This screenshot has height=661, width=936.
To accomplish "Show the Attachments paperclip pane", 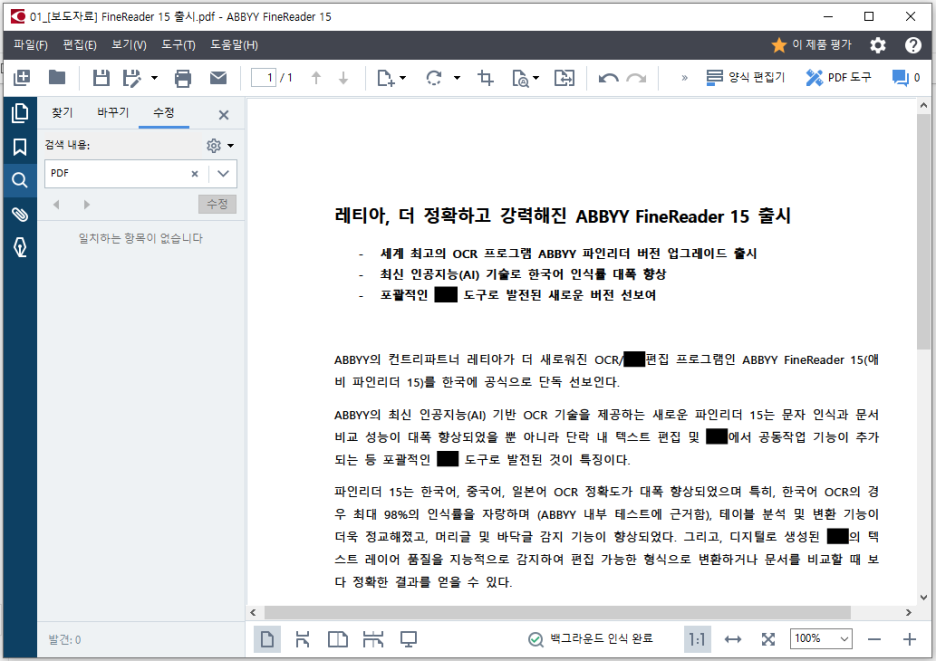I will click(20, 214).
